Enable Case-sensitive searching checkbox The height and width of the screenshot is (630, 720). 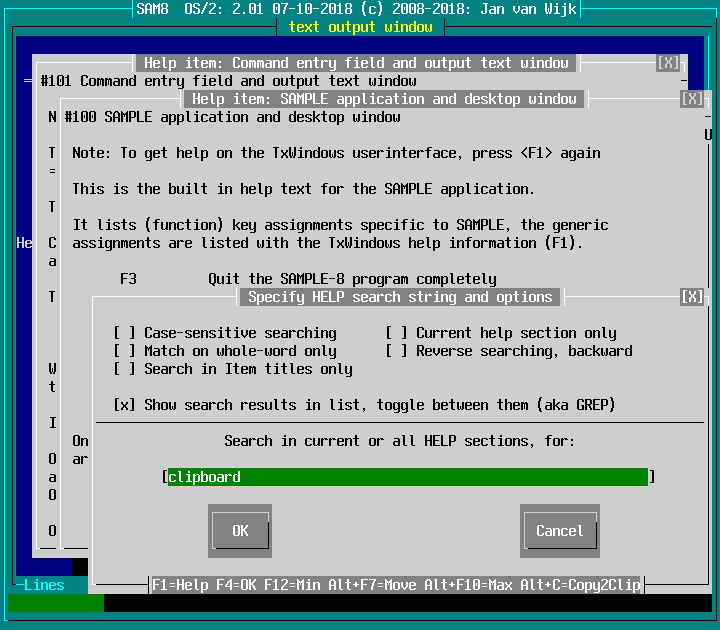coord(125,333)
